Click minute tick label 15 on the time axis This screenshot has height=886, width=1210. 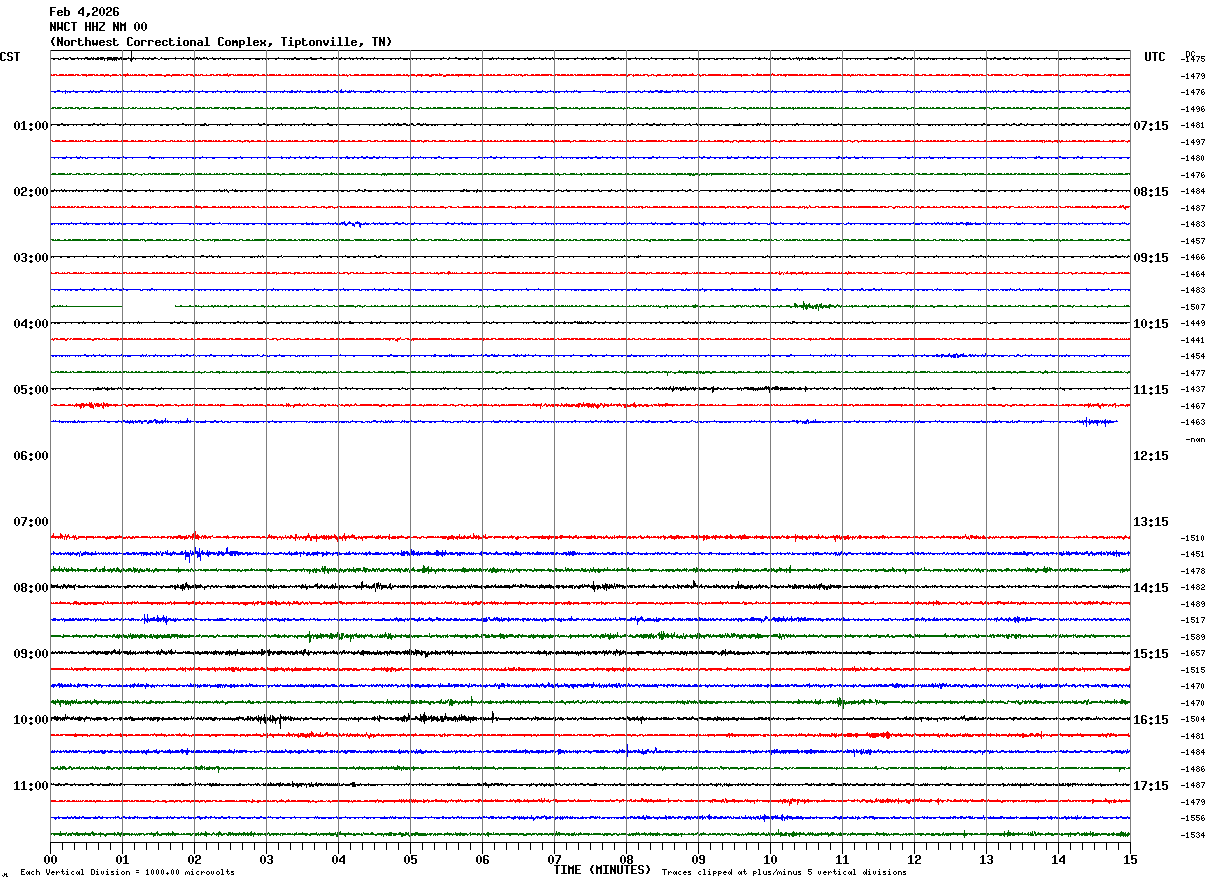tap(1130, 859)
